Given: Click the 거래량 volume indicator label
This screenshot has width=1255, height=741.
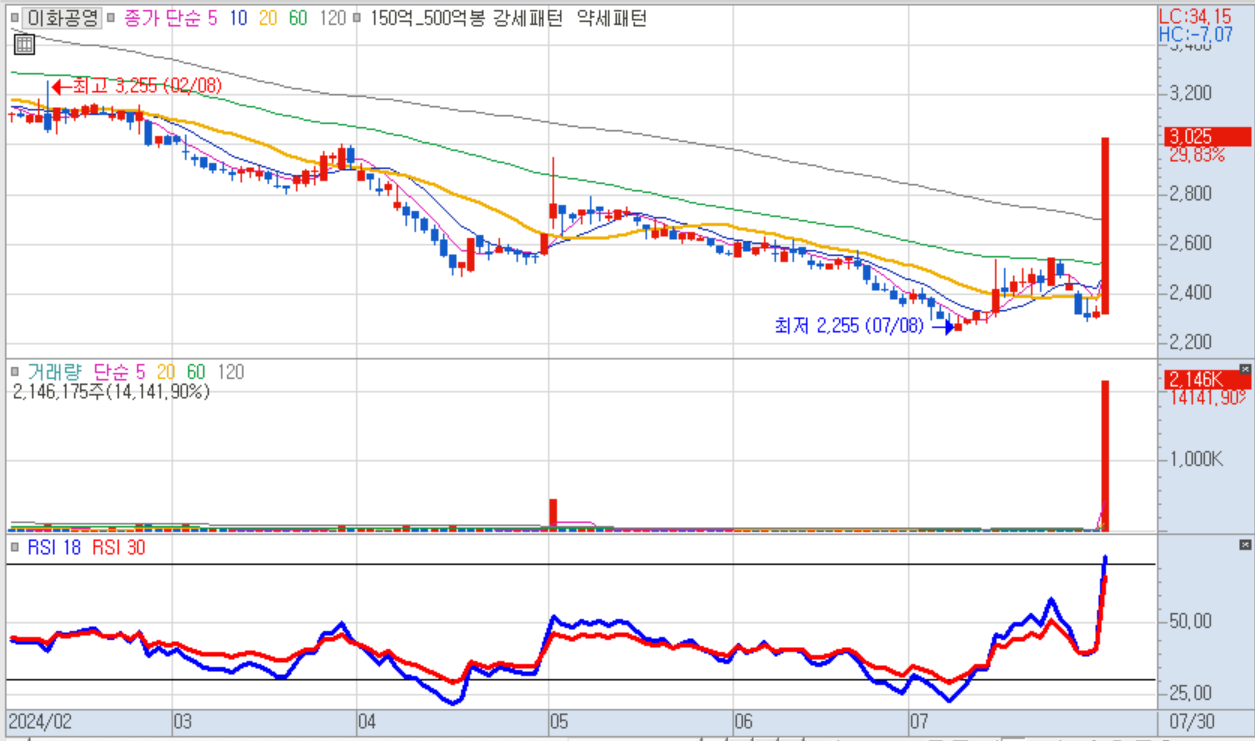Looking at the screenshot, I should click(x=54, y=373).
